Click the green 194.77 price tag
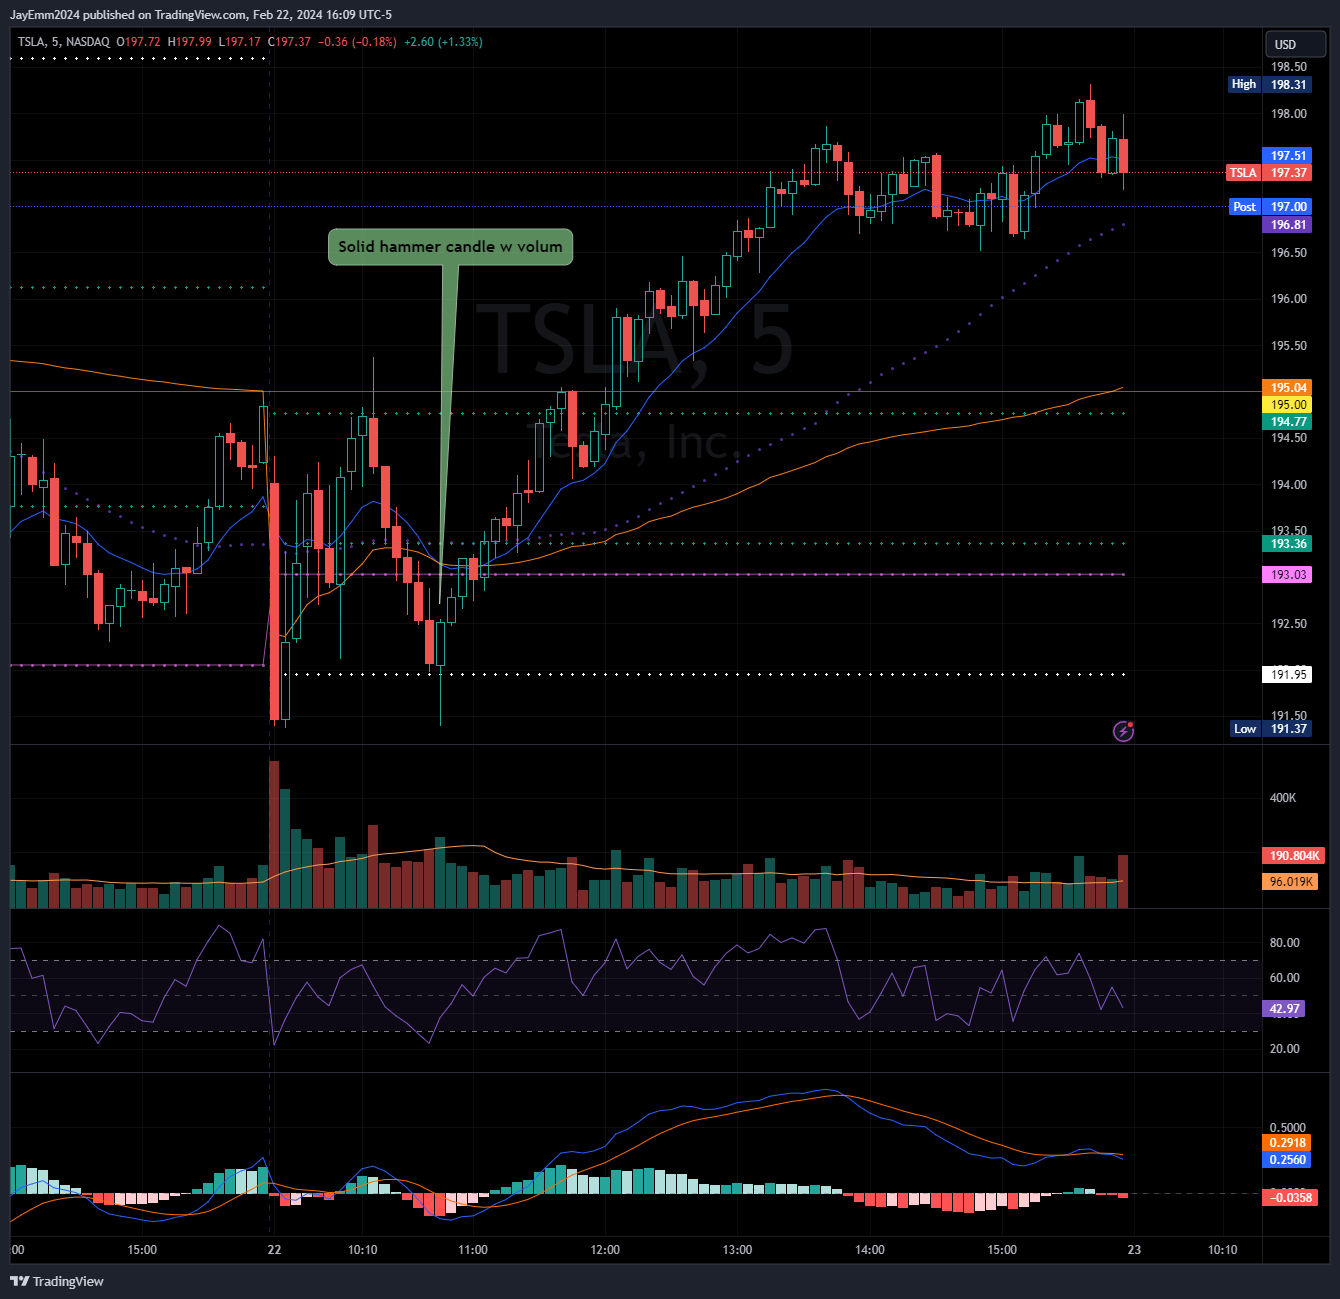Viewport: 1340px width, 1299px height. [1288, 422]
